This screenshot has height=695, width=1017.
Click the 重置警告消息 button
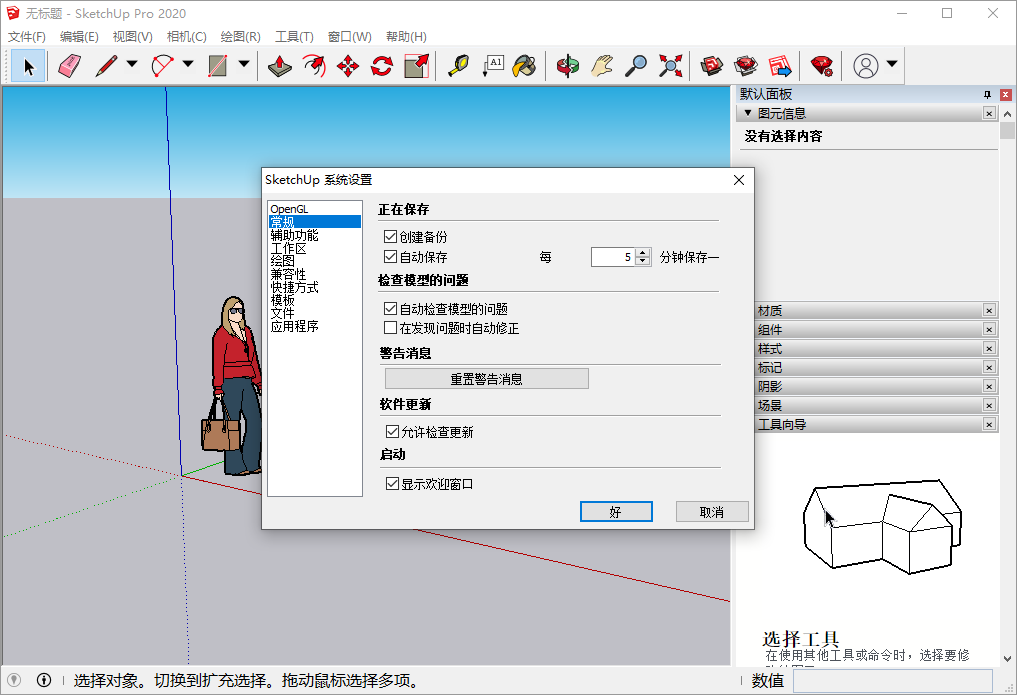[x=486, y=378]
